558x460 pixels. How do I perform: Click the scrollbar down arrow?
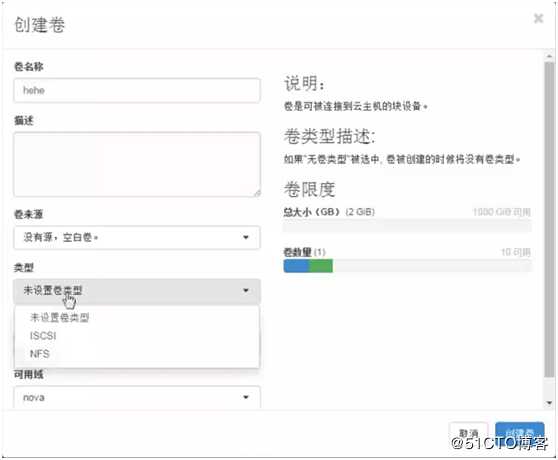549,403
